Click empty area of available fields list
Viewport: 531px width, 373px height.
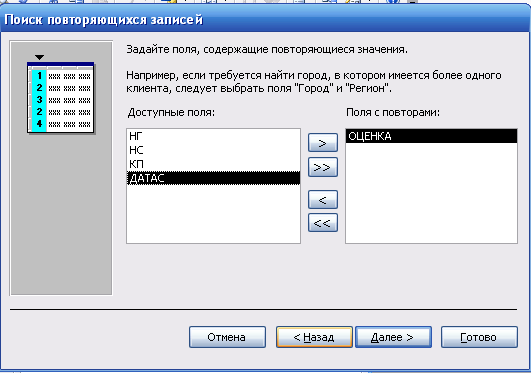213,213
